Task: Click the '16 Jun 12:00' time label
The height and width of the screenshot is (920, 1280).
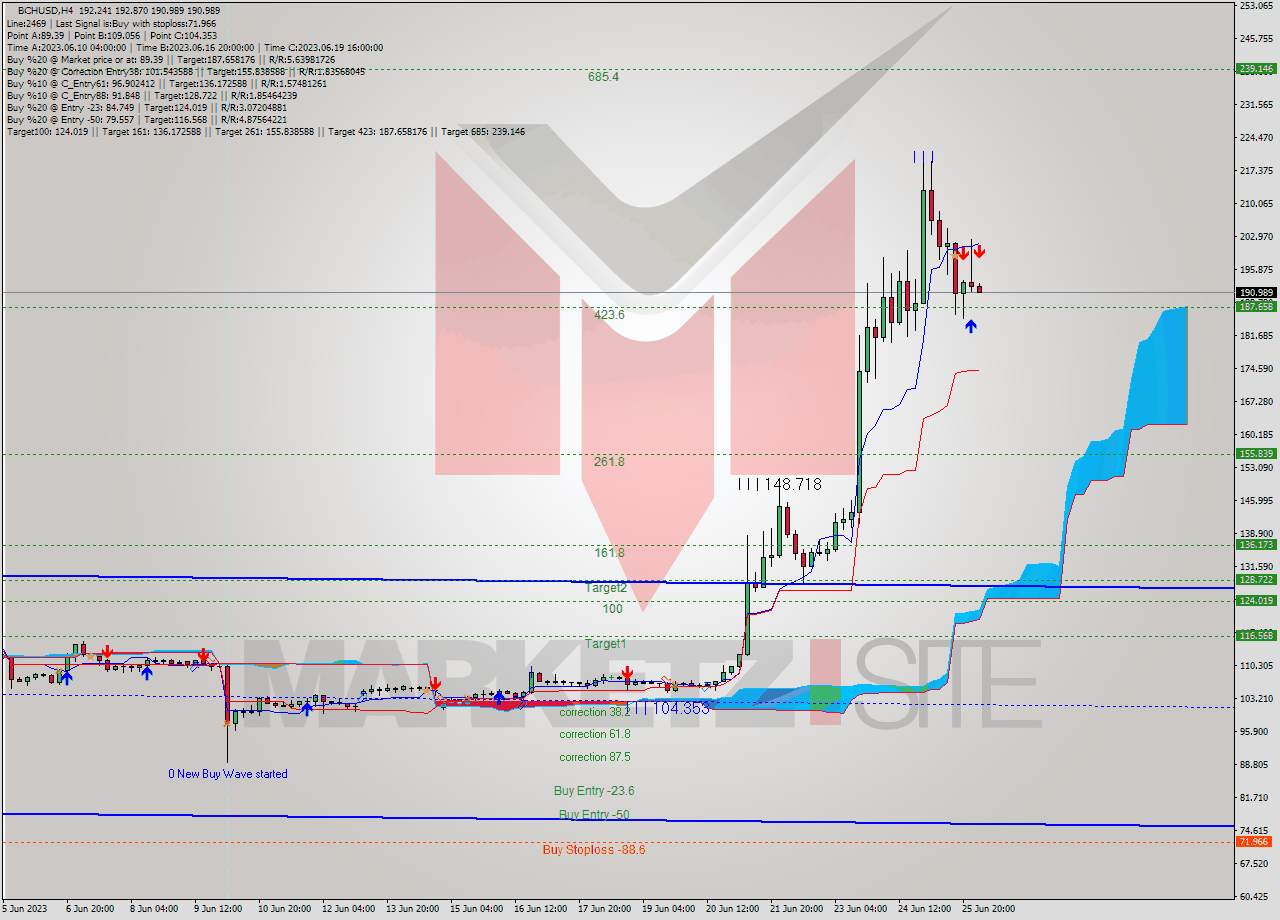Action: [x=539, y=909]
